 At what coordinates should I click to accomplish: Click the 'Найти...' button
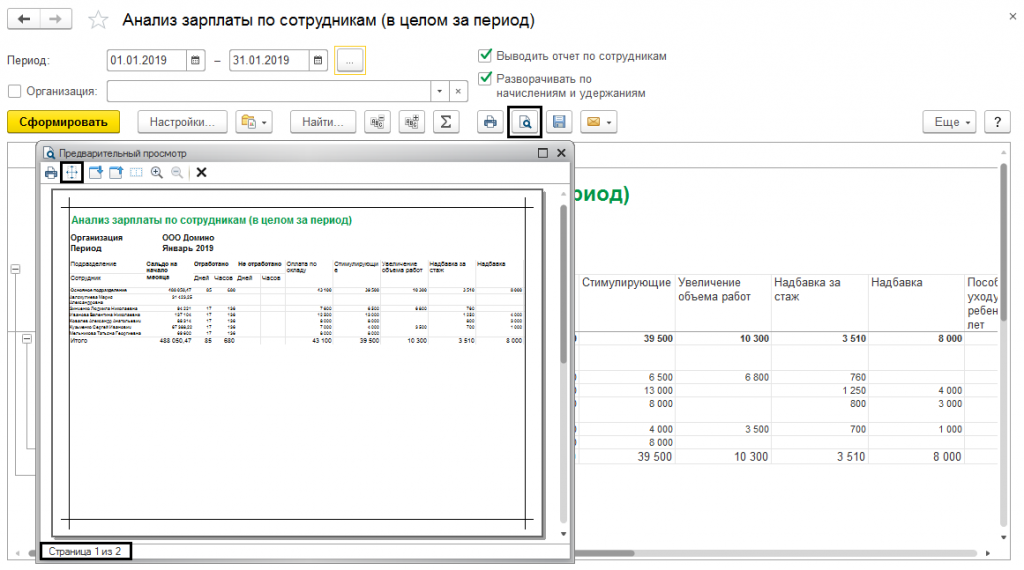[323, 122]
